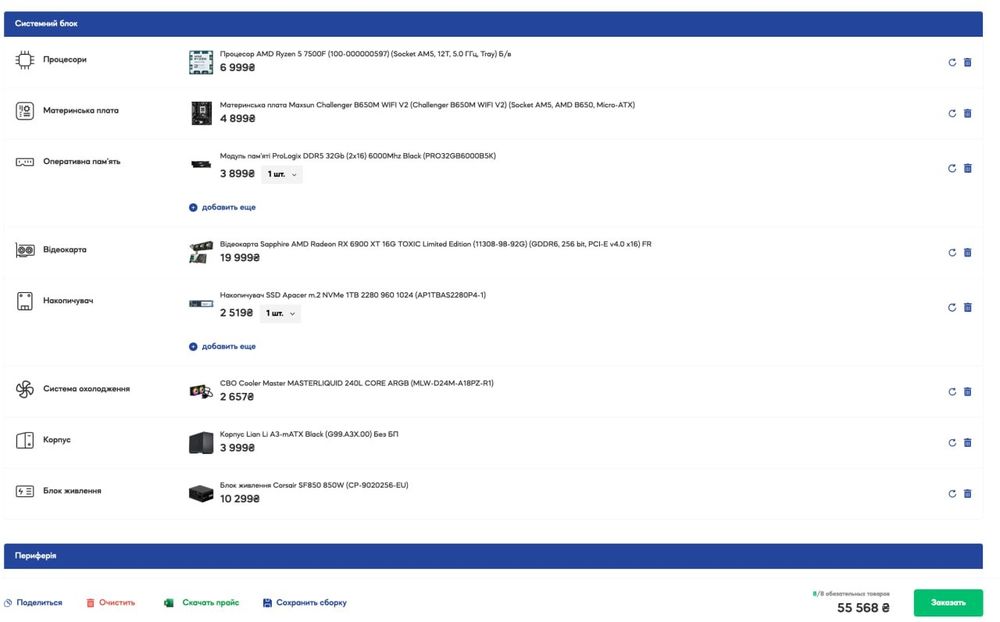Open the ProLogix DDR5 memory module thumbnail

[x=201, y=165]
